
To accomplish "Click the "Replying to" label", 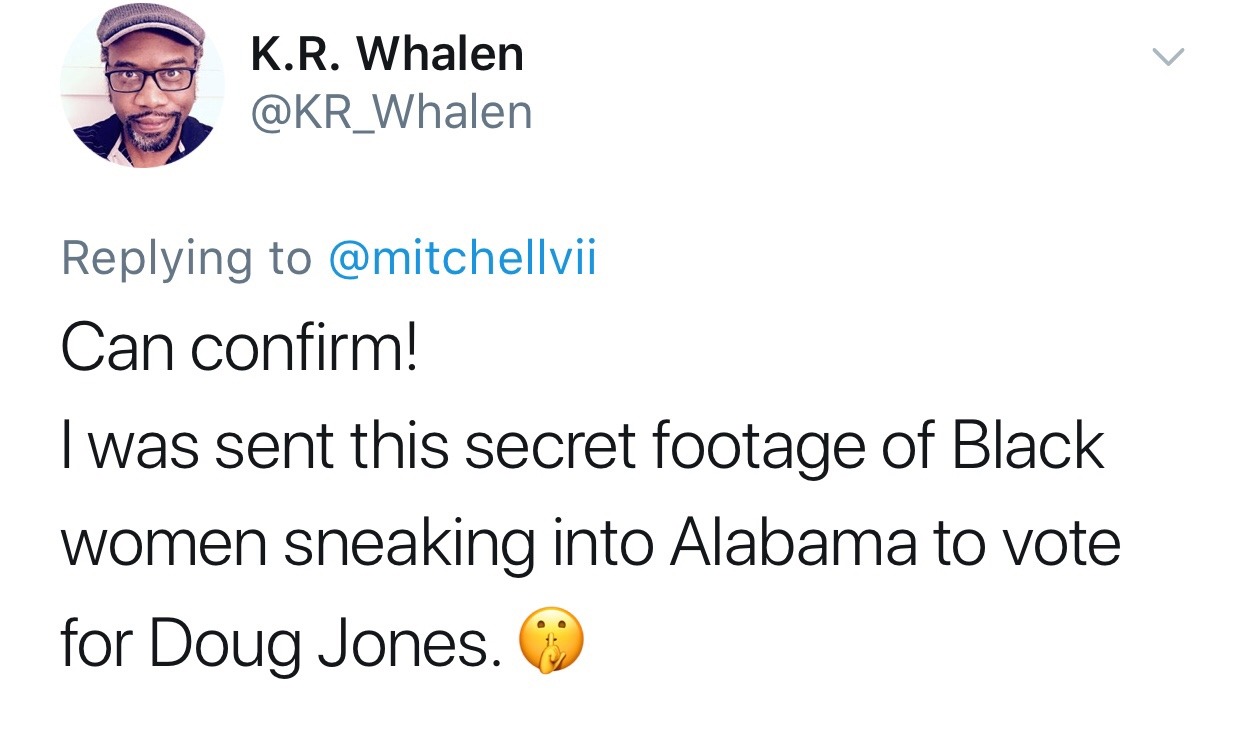I will point(186,258).
